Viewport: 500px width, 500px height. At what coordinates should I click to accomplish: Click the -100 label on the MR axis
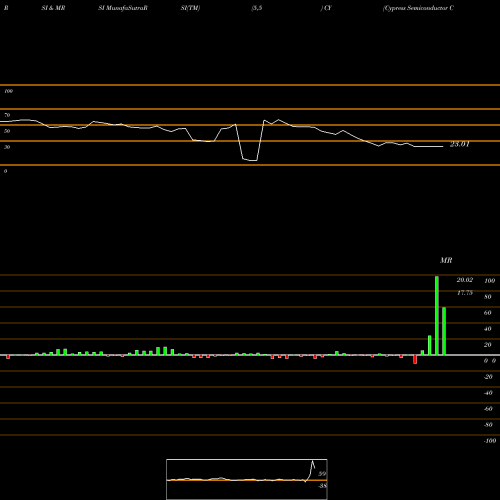click(490, 441)
